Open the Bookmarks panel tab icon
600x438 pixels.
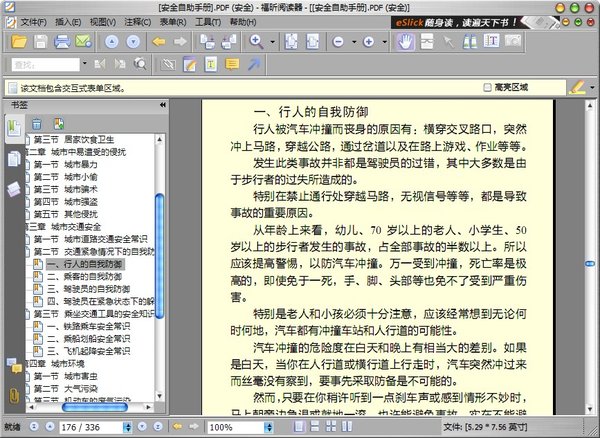point(14,128)
